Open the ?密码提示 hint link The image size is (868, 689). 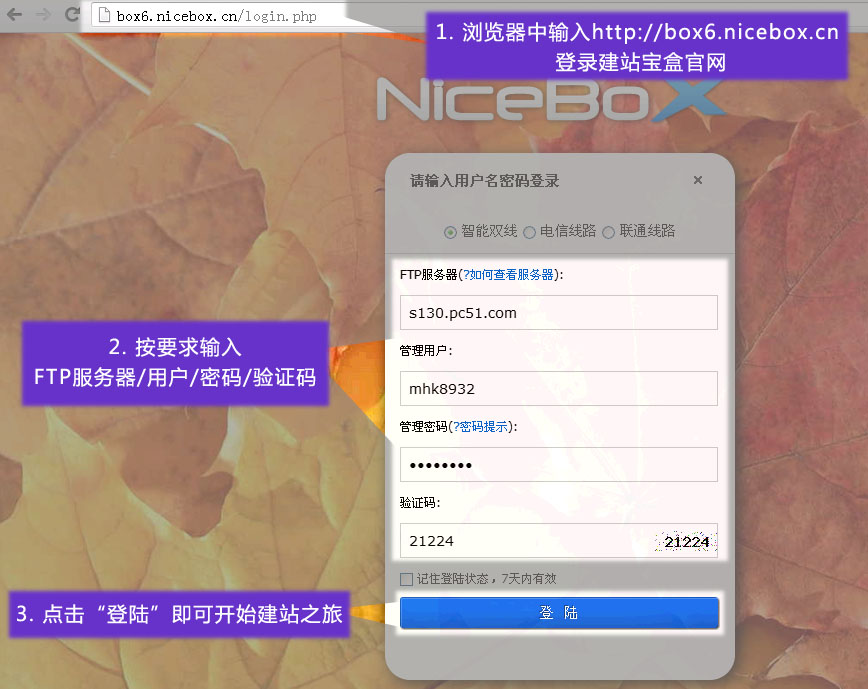[x=479, y=426]
